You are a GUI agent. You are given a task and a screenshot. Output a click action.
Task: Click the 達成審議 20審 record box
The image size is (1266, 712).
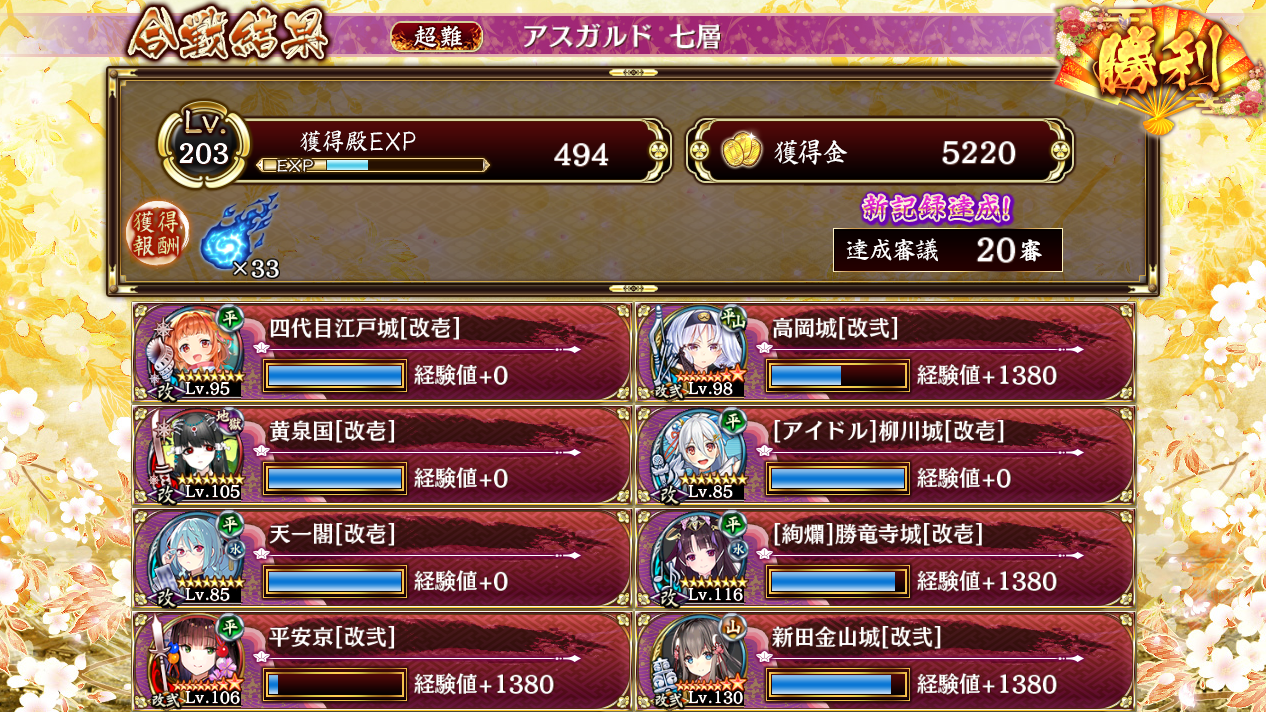click(947, 250)
